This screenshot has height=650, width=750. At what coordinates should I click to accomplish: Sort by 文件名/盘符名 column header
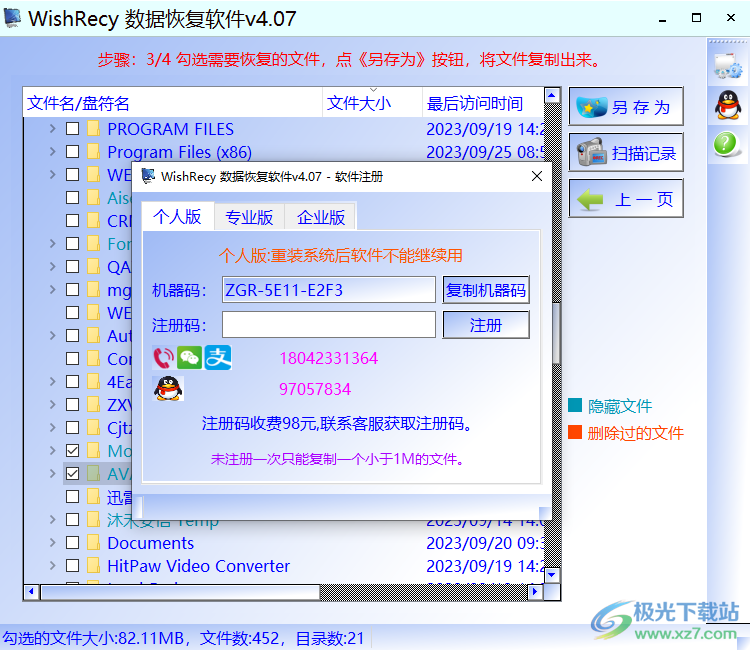tap(173, 103)
